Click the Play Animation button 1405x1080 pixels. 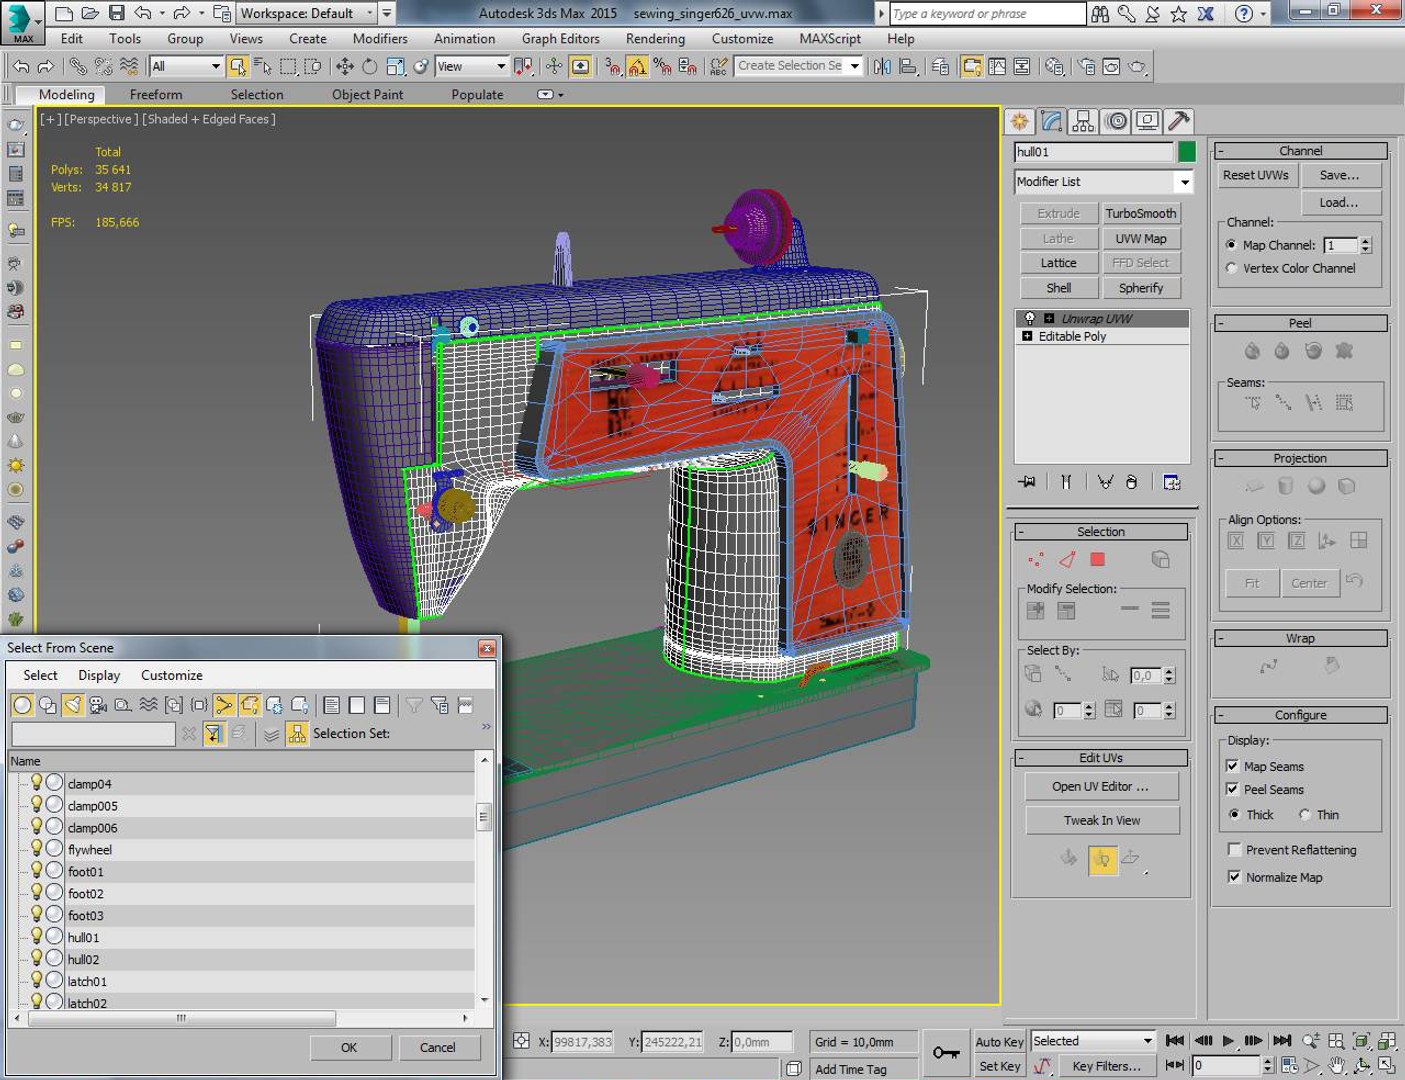pyautogui.click(x=1228, y=1041)
